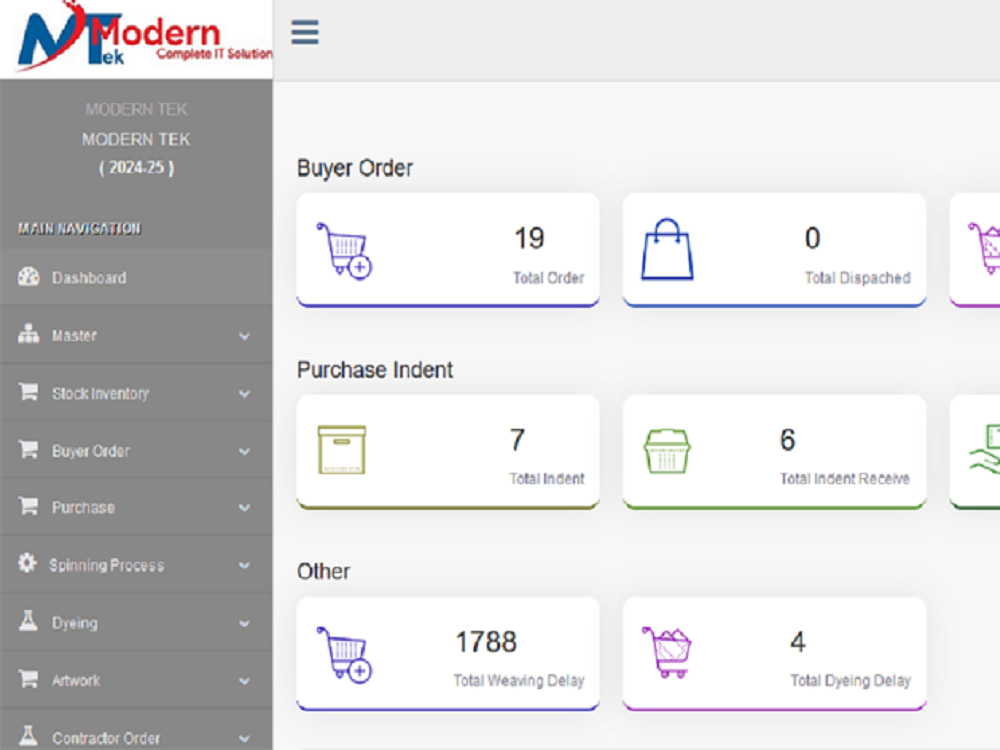
Task: Expand the Contractor Order chevron
Action: pos(244,738)
